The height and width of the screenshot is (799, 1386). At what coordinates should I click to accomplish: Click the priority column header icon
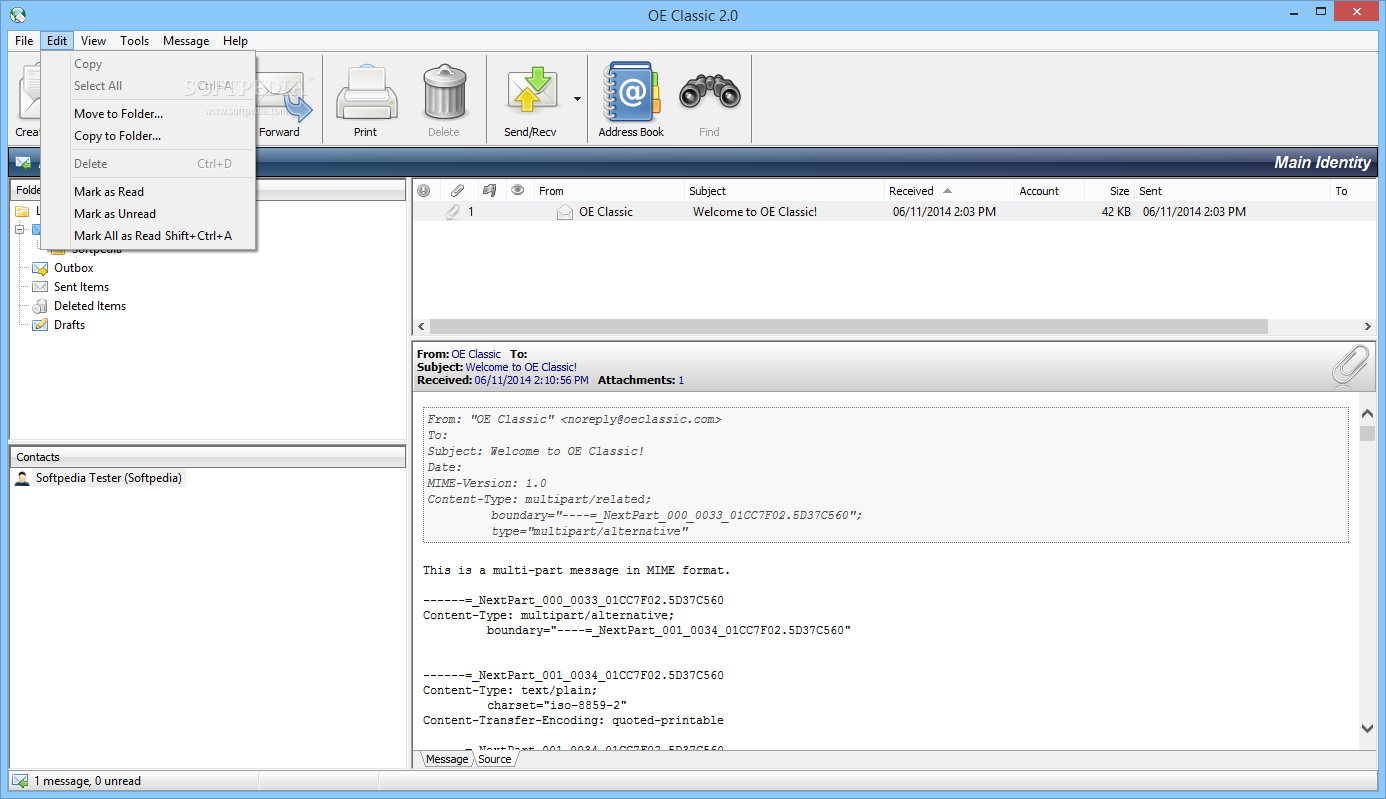424,190
